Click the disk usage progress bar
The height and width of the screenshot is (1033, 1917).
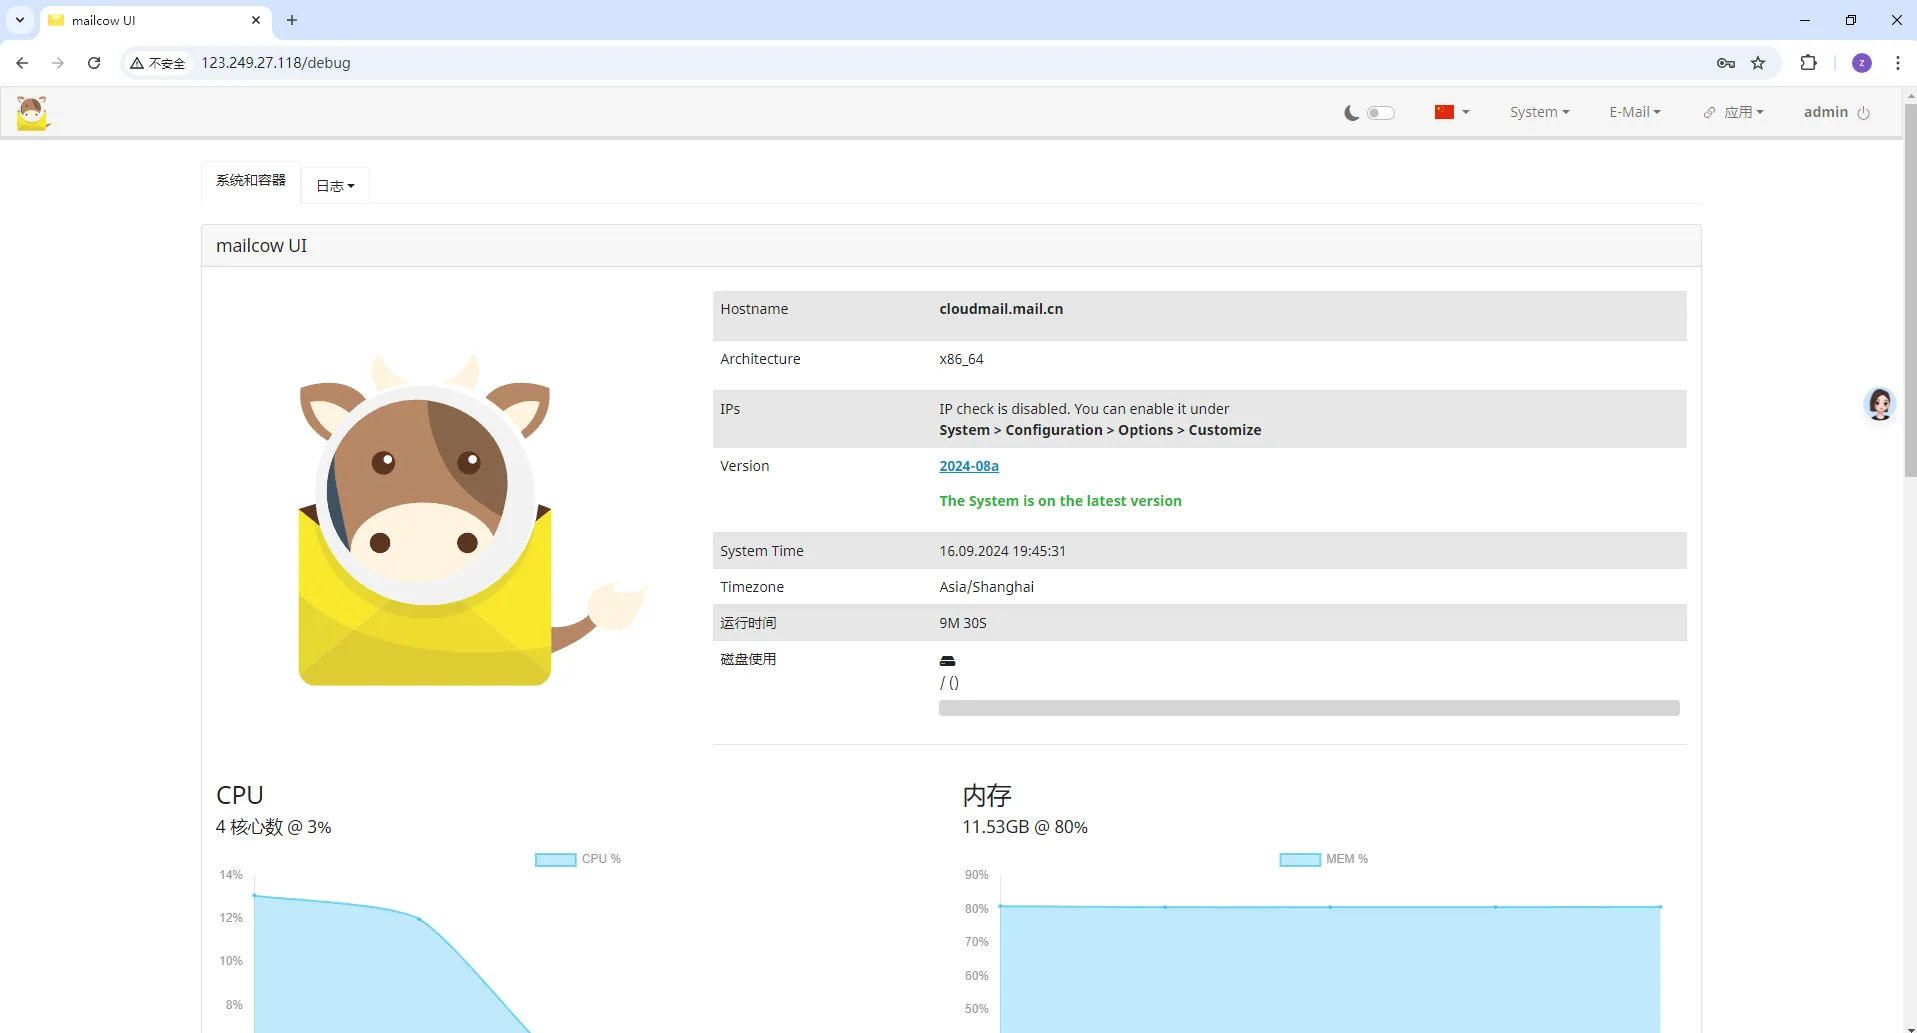click(x=1309, y=708)
